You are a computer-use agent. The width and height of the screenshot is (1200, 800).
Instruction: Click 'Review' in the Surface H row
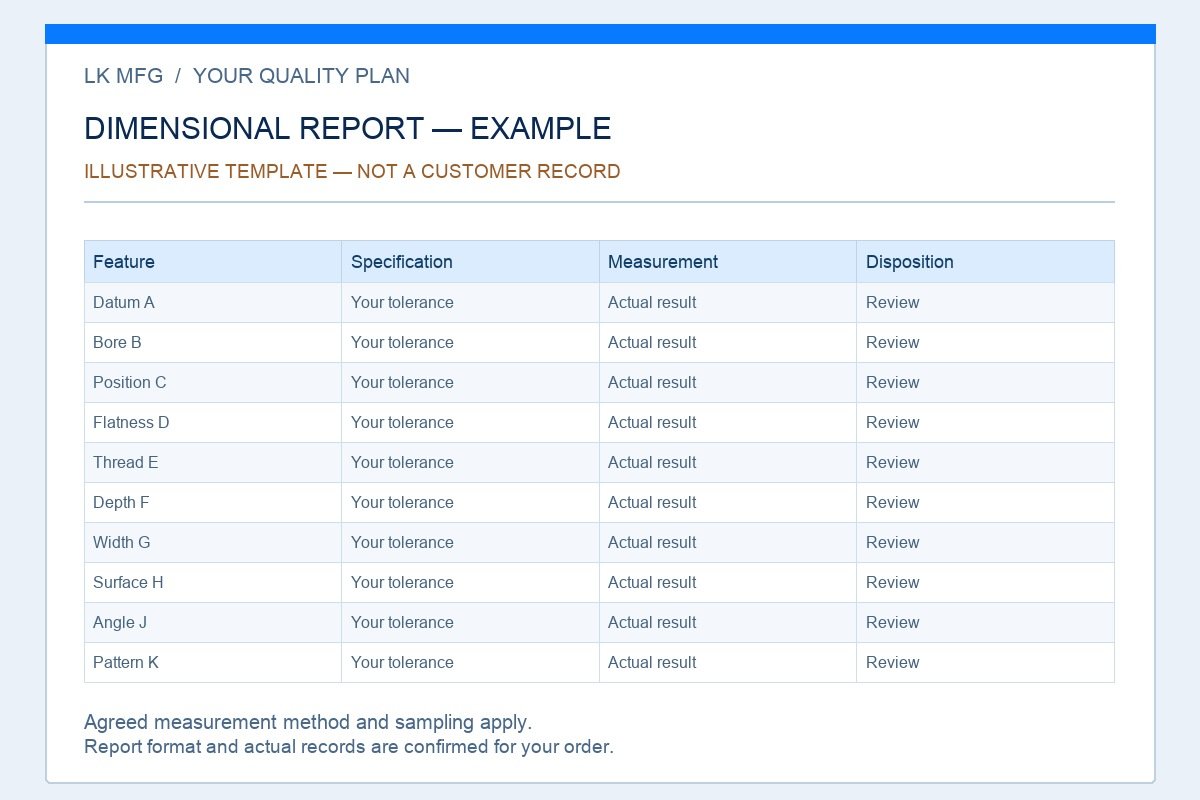tap(893, 582)
